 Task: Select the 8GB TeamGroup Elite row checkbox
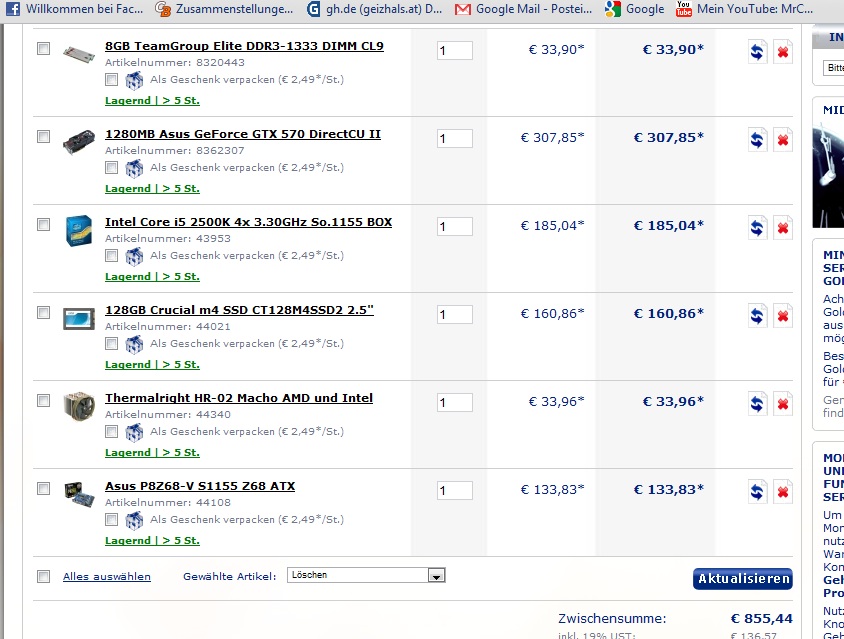[44, 48]
